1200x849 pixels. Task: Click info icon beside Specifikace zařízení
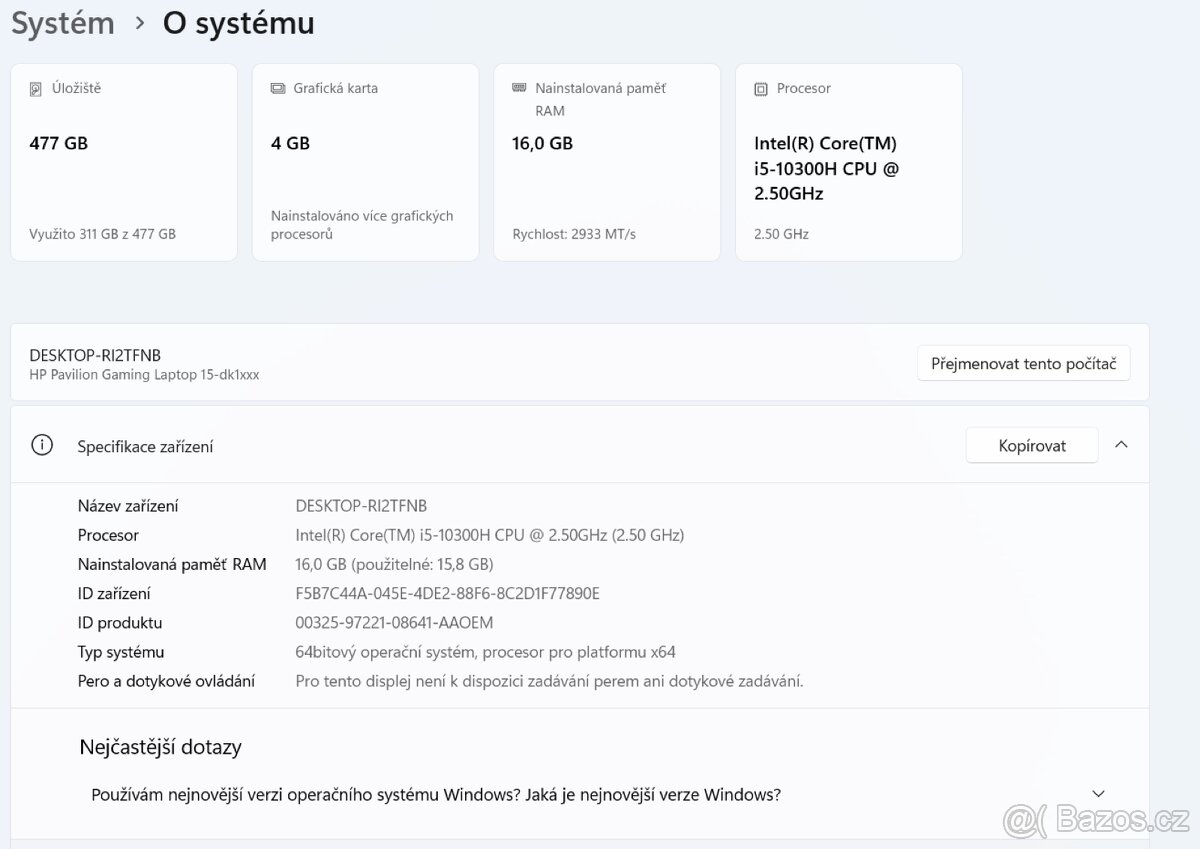point(42,446)
